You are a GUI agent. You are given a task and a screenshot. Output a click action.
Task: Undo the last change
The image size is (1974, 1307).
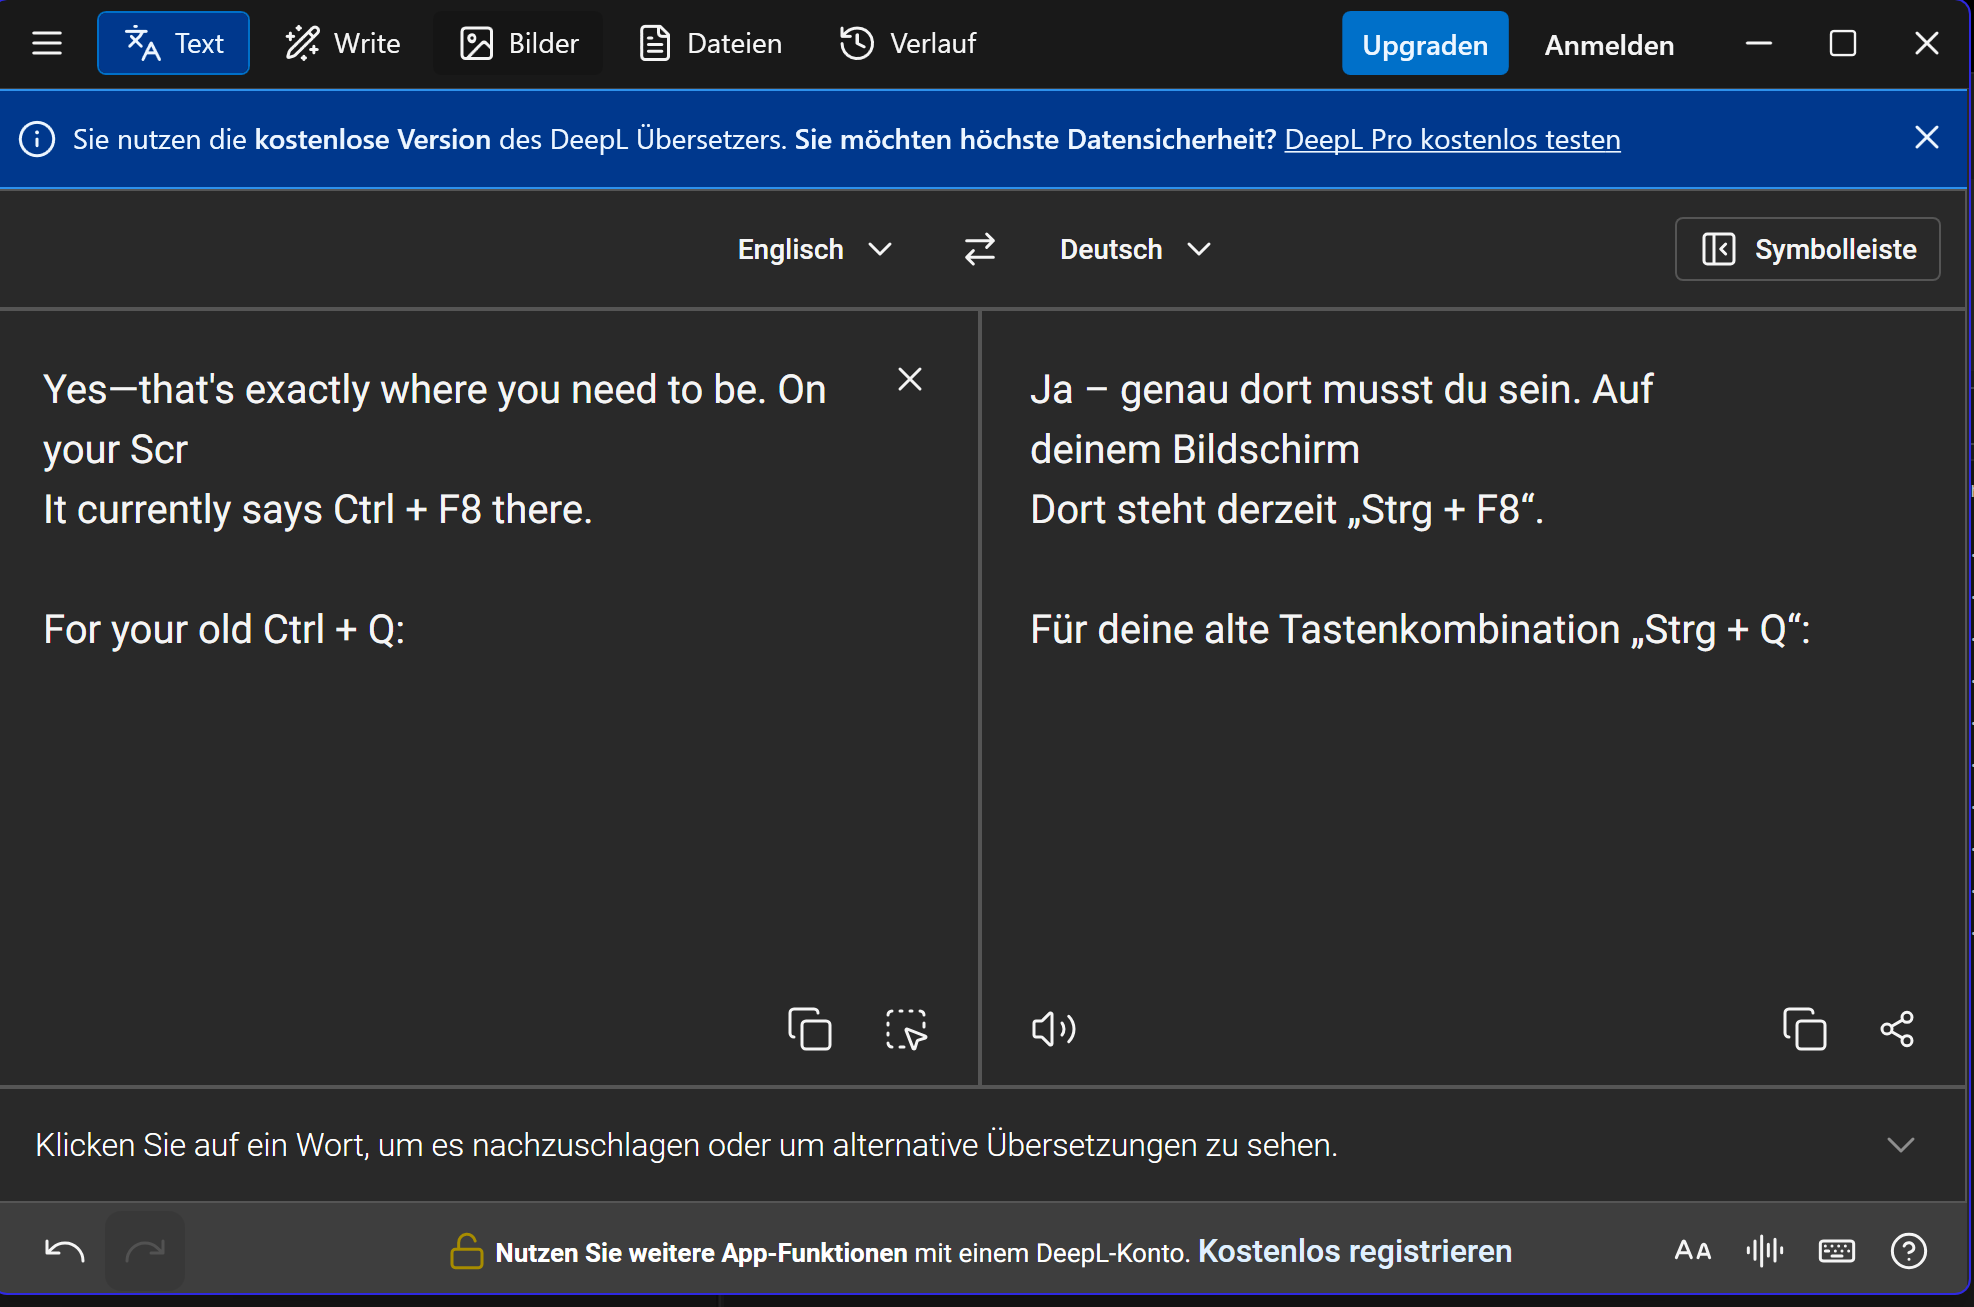(65, 1251)
